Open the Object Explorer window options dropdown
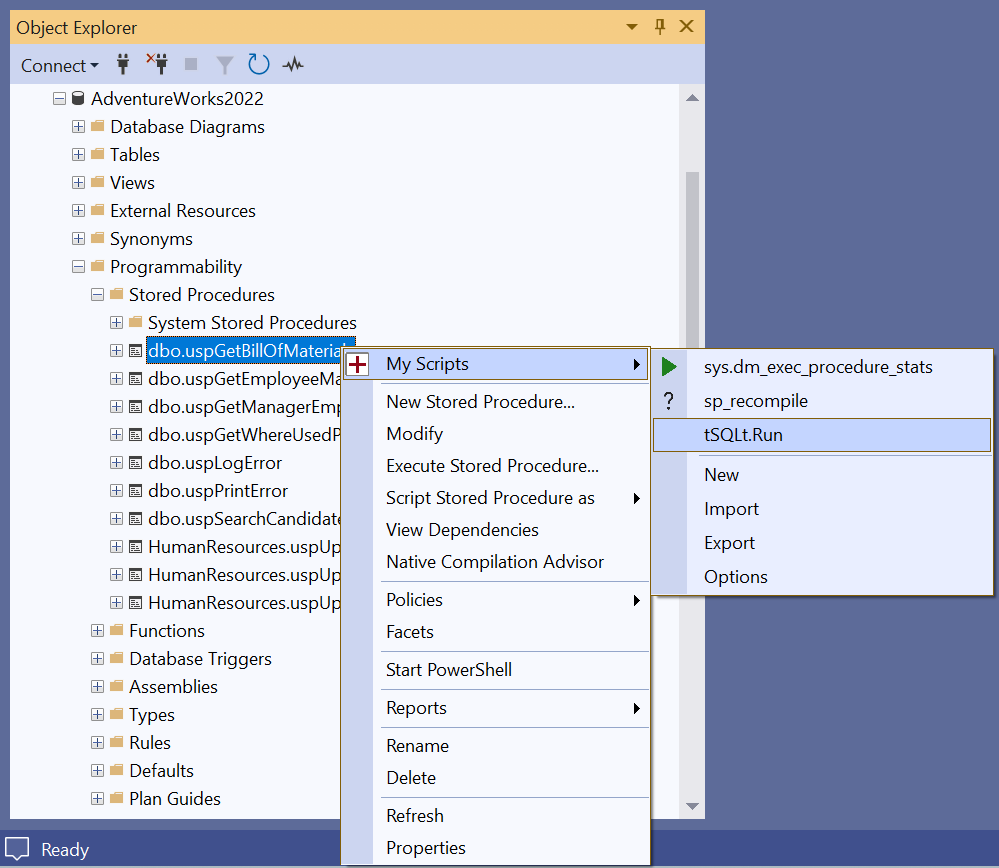Screen dimensions: 999x868 point(631,27)
